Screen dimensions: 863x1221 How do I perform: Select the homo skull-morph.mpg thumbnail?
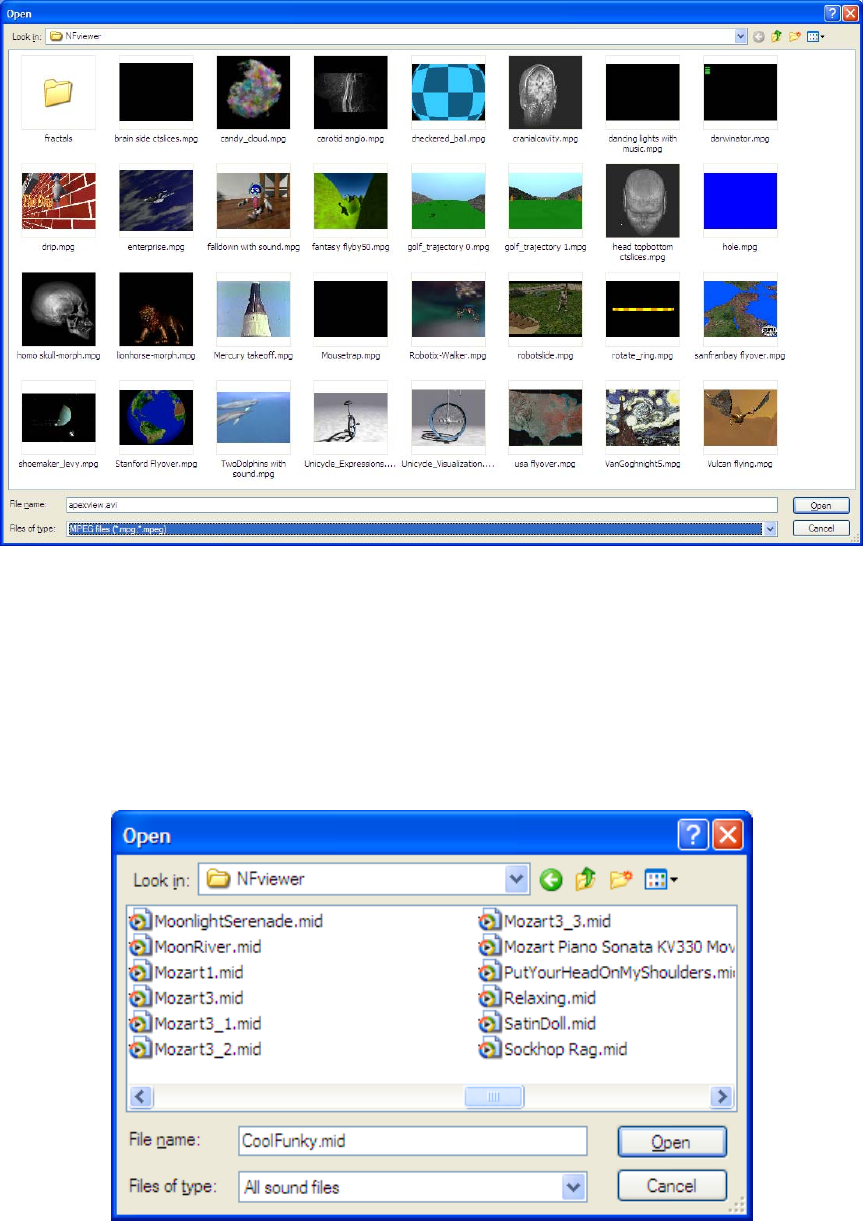58,310
